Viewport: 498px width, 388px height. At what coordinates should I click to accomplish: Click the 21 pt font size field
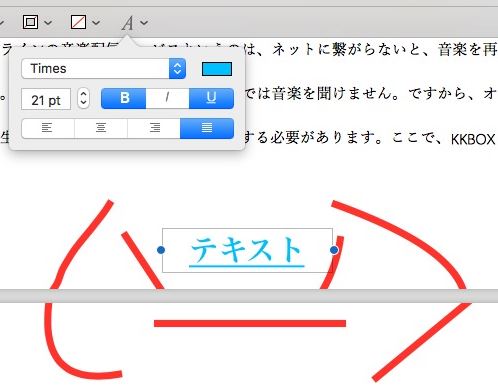coord(46,99)
